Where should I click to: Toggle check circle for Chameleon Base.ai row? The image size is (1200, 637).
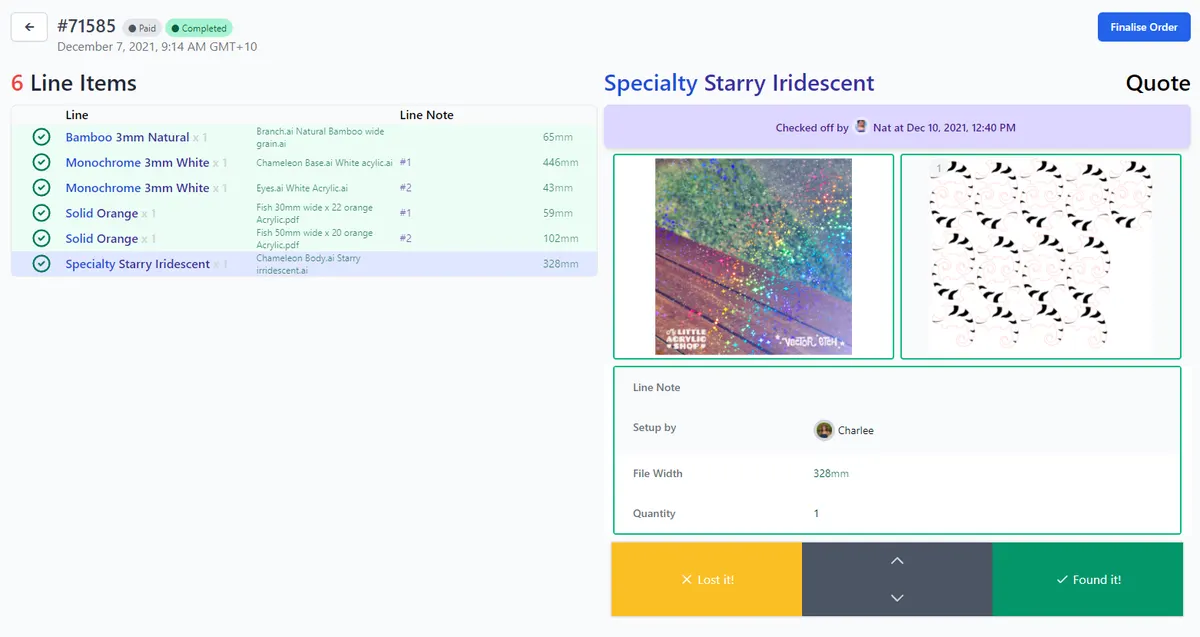41,162
